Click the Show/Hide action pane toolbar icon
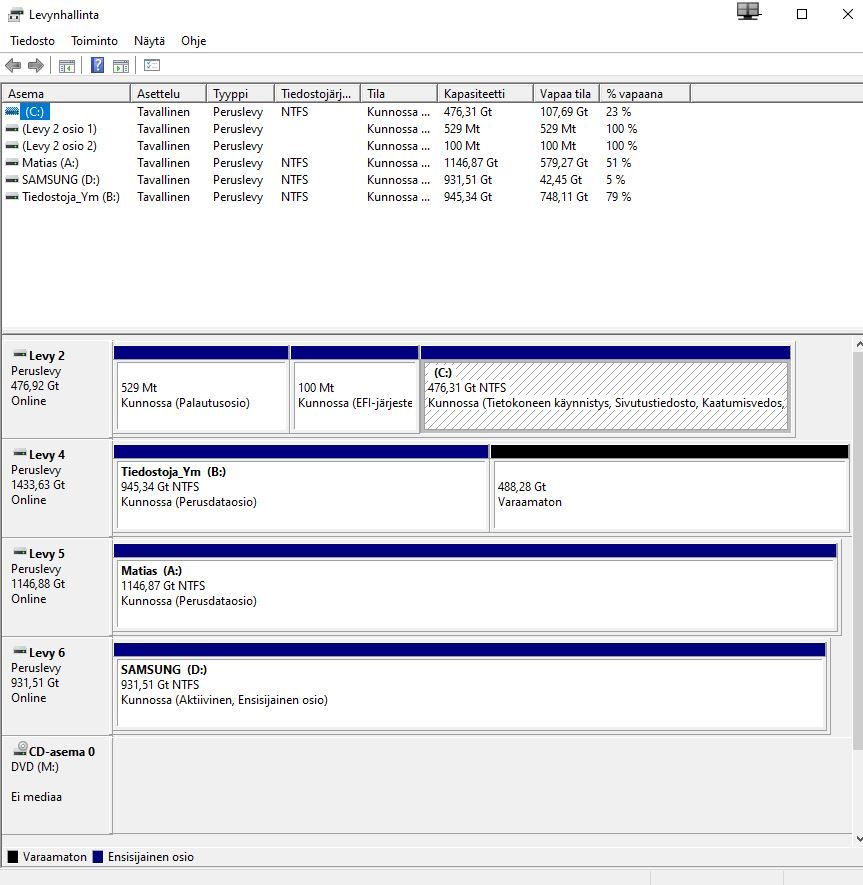Viewport: 863px width, 885px height. pyautogui.click(x=121, y=65)
